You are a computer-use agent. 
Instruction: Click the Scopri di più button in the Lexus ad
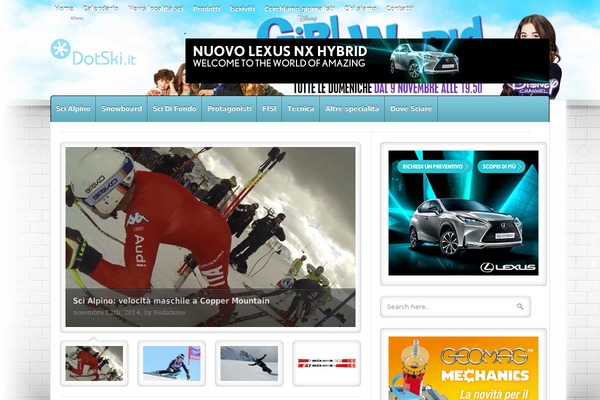pos(501,167)
